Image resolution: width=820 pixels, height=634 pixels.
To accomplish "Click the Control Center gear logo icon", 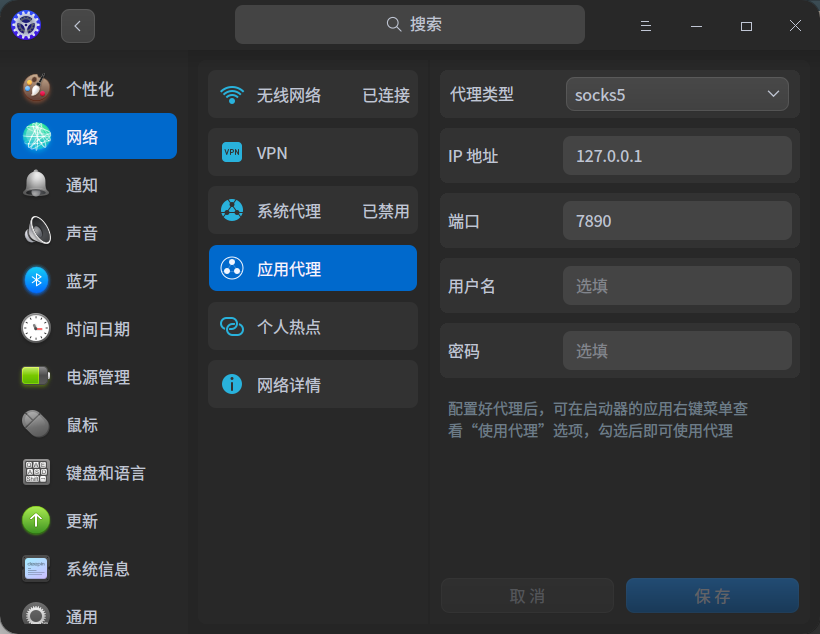I will click(x=26, y=25).
